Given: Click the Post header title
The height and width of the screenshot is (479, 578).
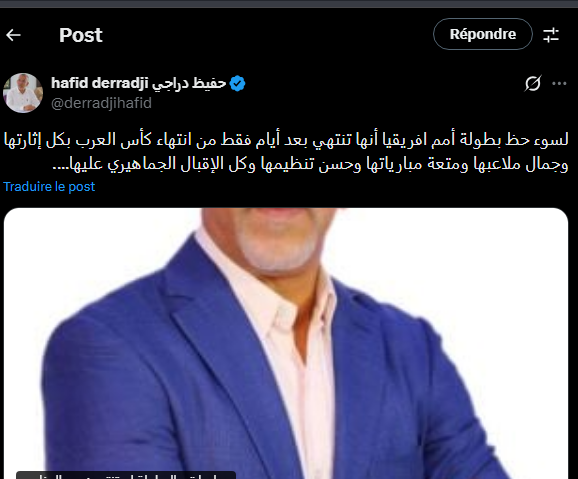Looking at the screenshot, I should pos(81,35).
